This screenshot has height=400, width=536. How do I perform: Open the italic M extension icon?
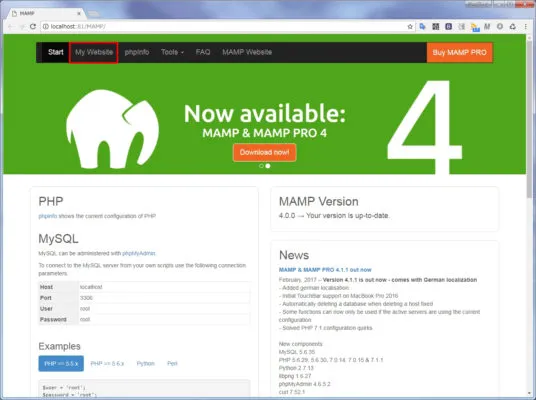tap(487, 26)
